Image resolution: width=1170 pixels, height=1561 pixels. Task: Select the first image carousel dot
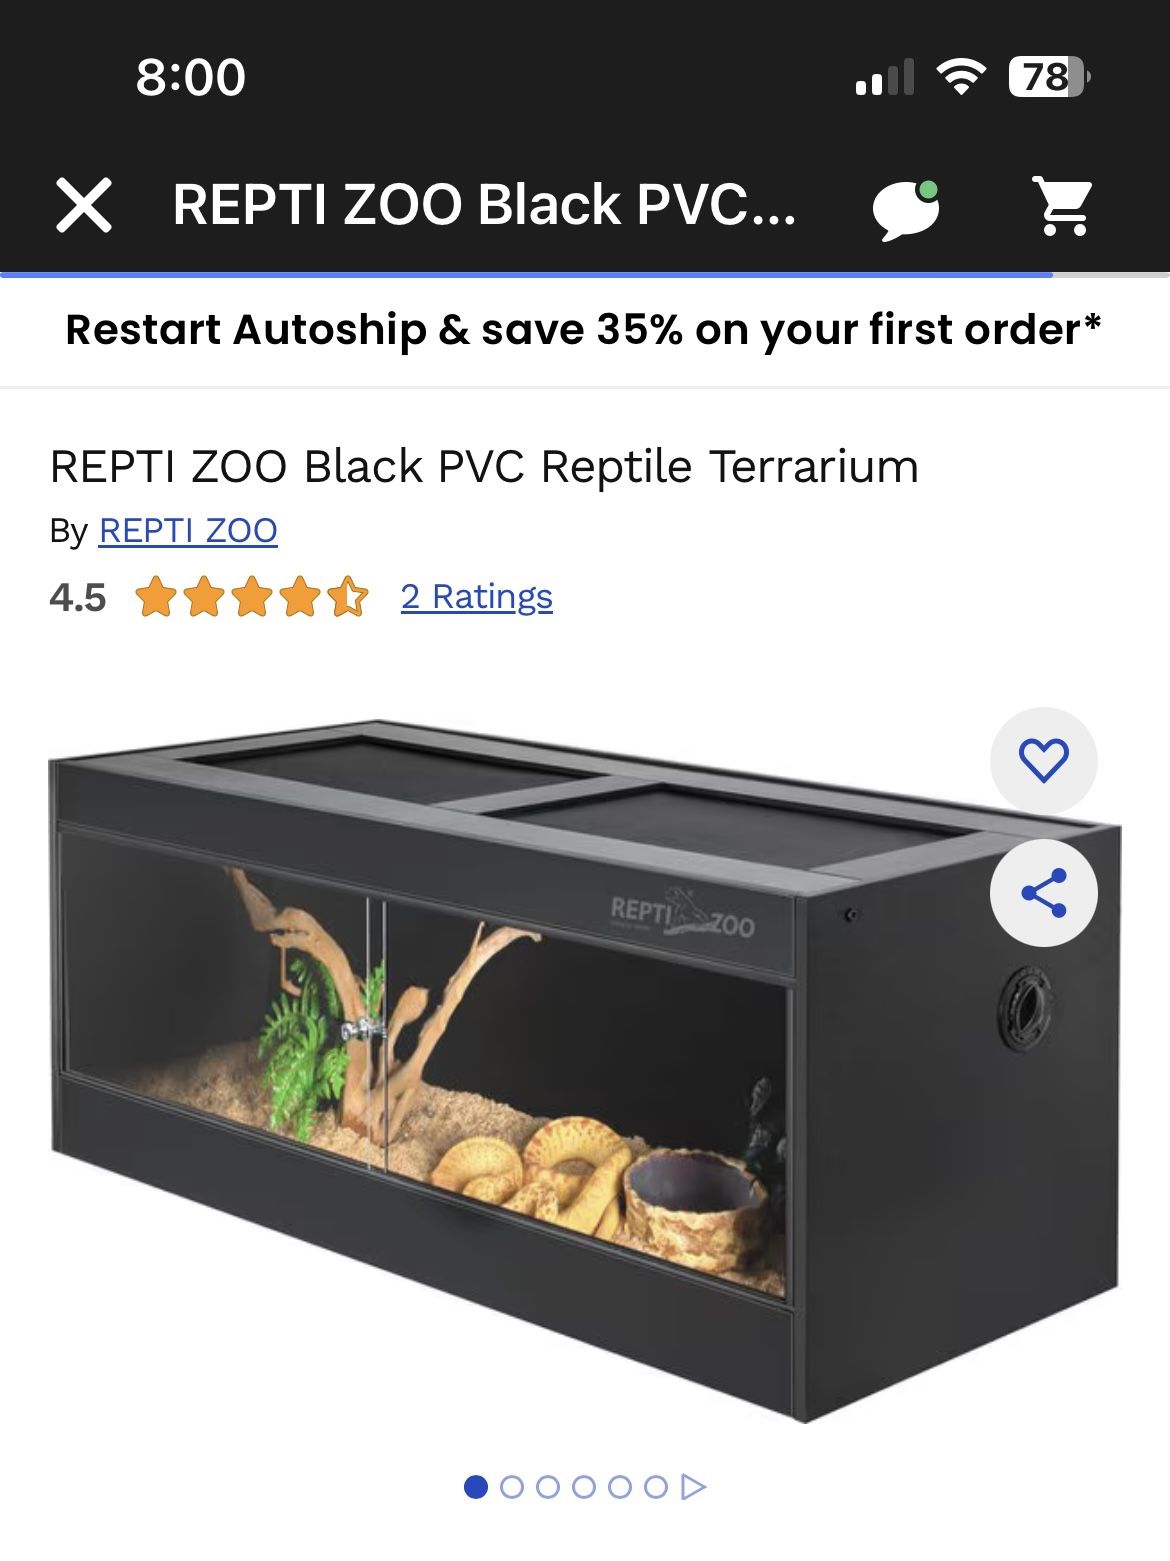click(x=476, y=1487)
